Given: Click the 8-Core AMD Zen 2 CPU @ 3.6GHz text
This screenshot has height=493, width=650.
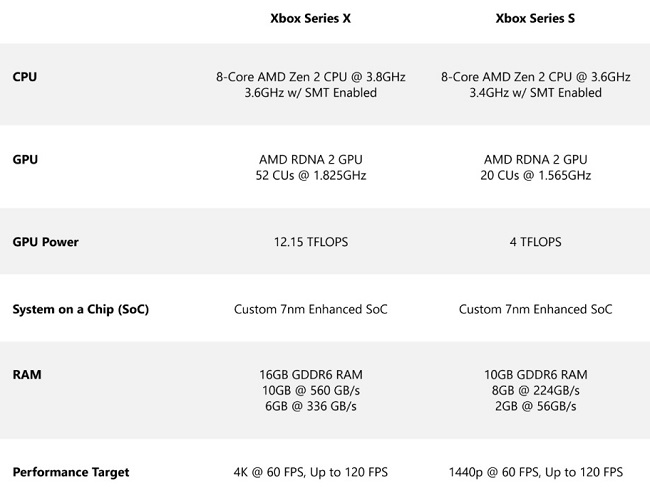Looking at the screenshot, I should [x=538, y=75].
